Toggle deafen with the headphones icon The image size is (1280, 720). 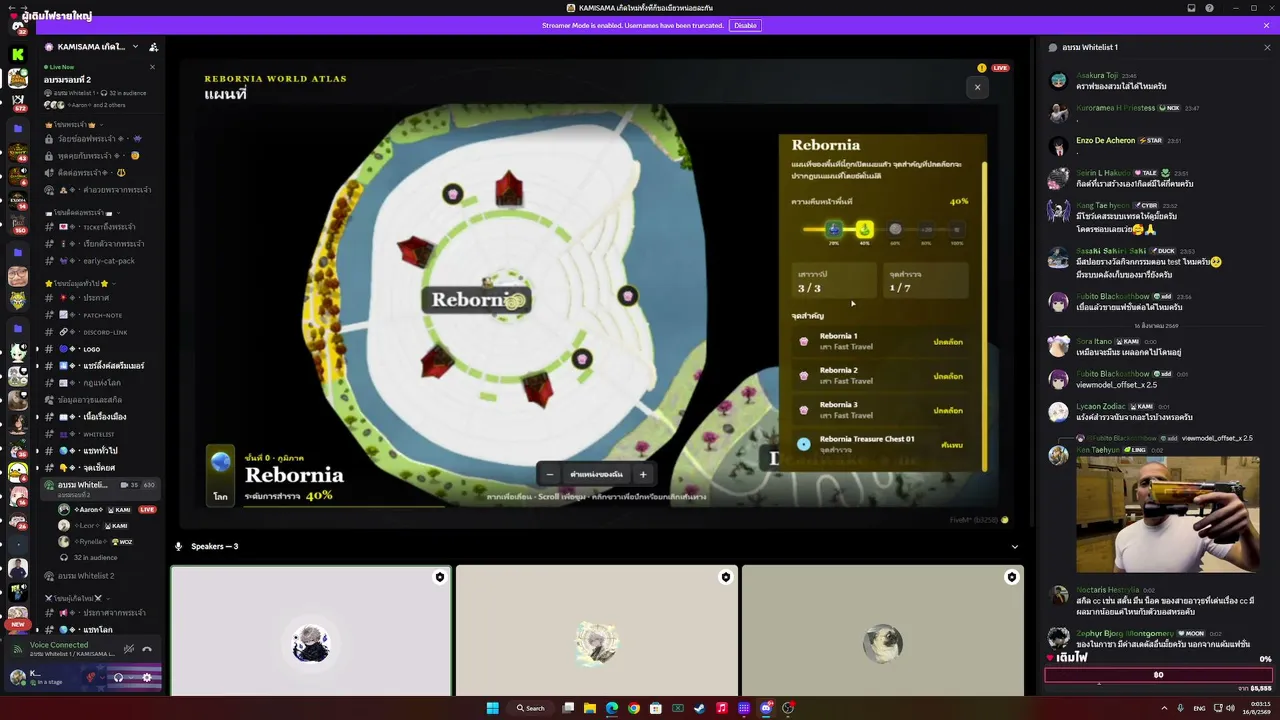click(x=118, y=677)
